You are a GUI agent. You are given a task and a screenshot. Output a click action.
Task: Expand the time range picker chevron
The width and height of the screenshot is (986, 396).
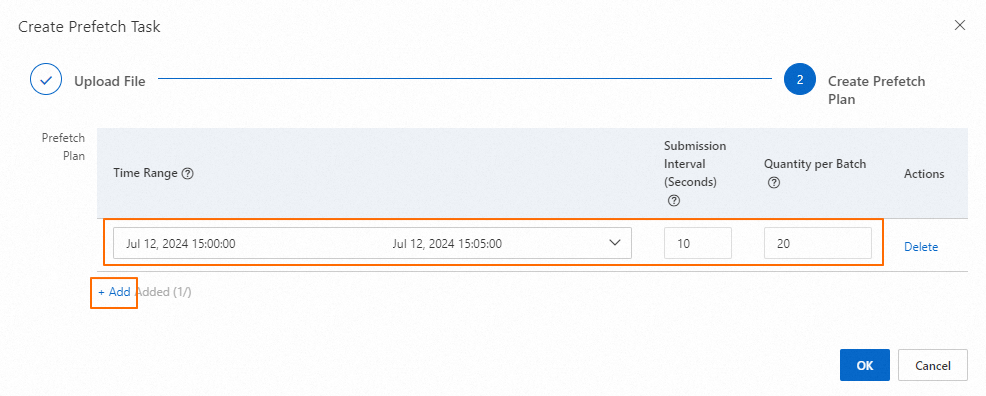616,243
